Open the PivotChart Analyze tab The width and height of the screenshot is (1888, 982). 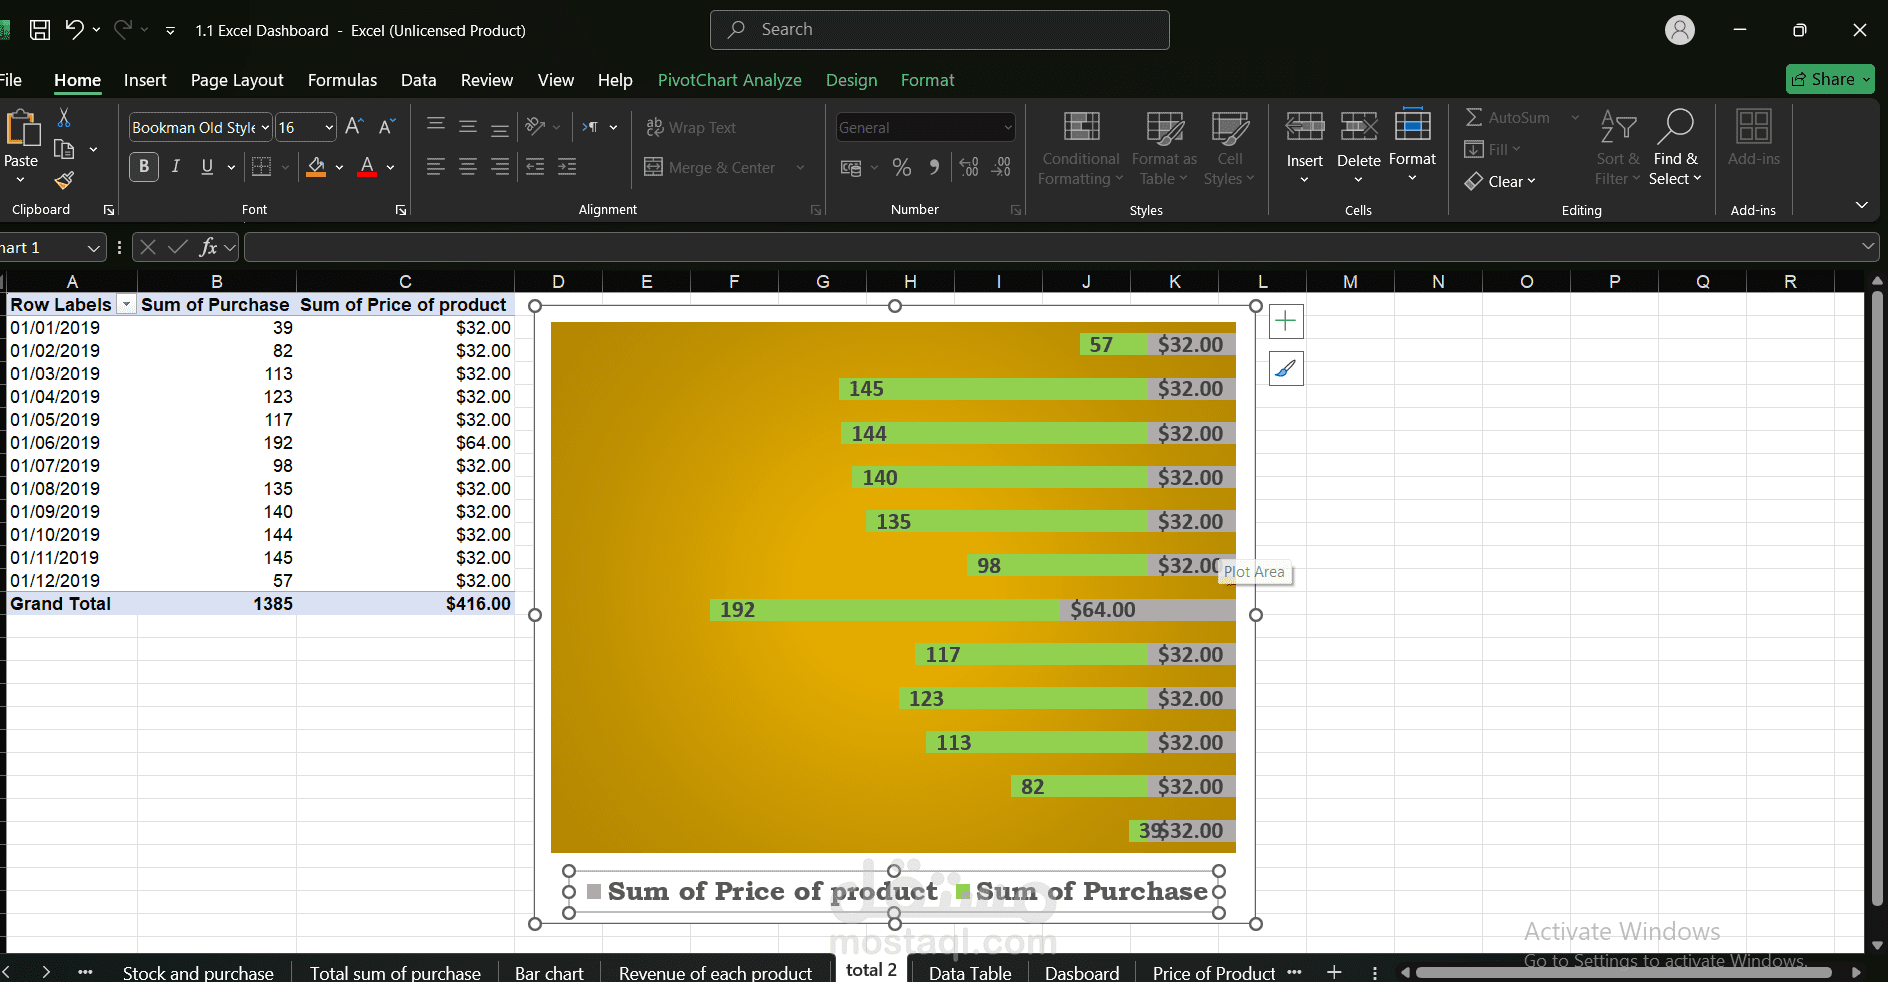tap(730, 80)
